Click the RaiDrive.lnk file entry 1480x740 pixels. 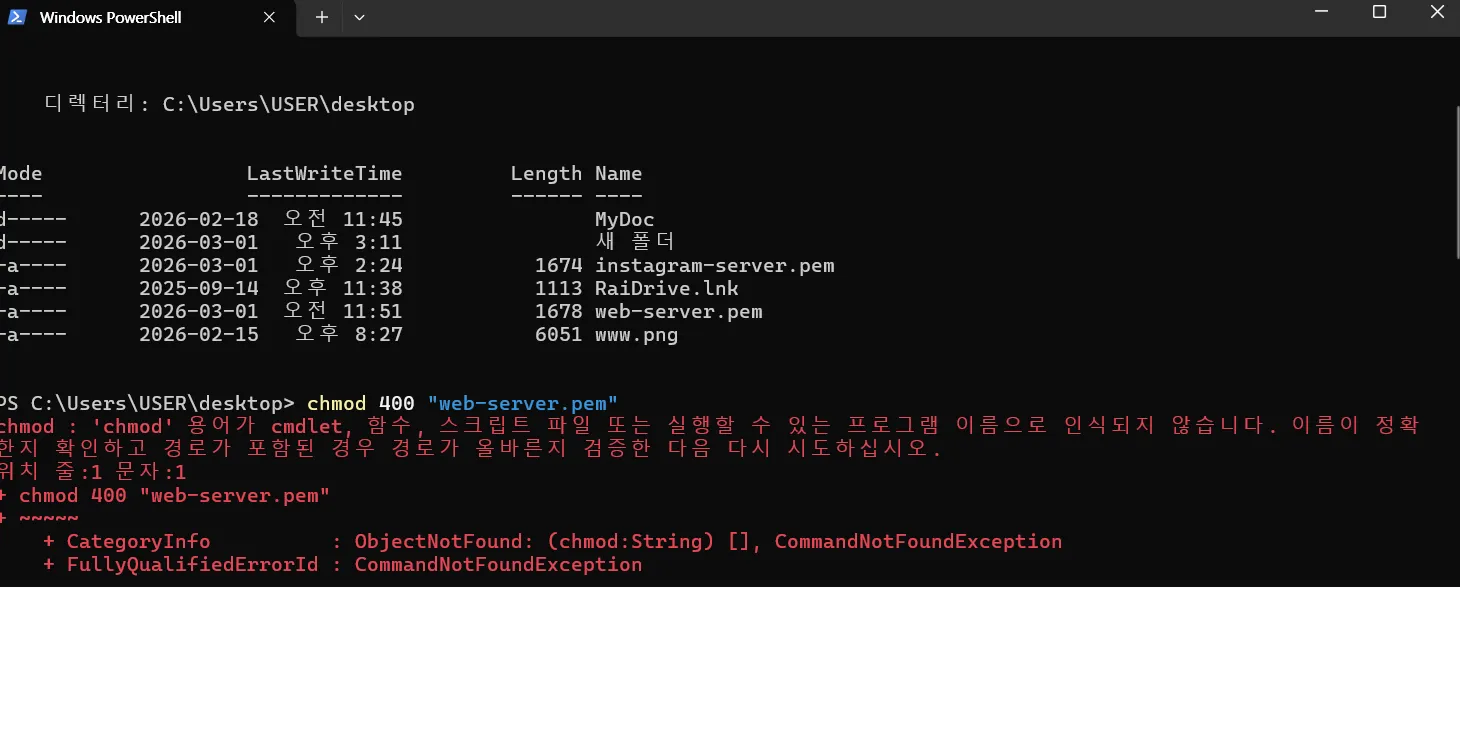click(666, 288)
